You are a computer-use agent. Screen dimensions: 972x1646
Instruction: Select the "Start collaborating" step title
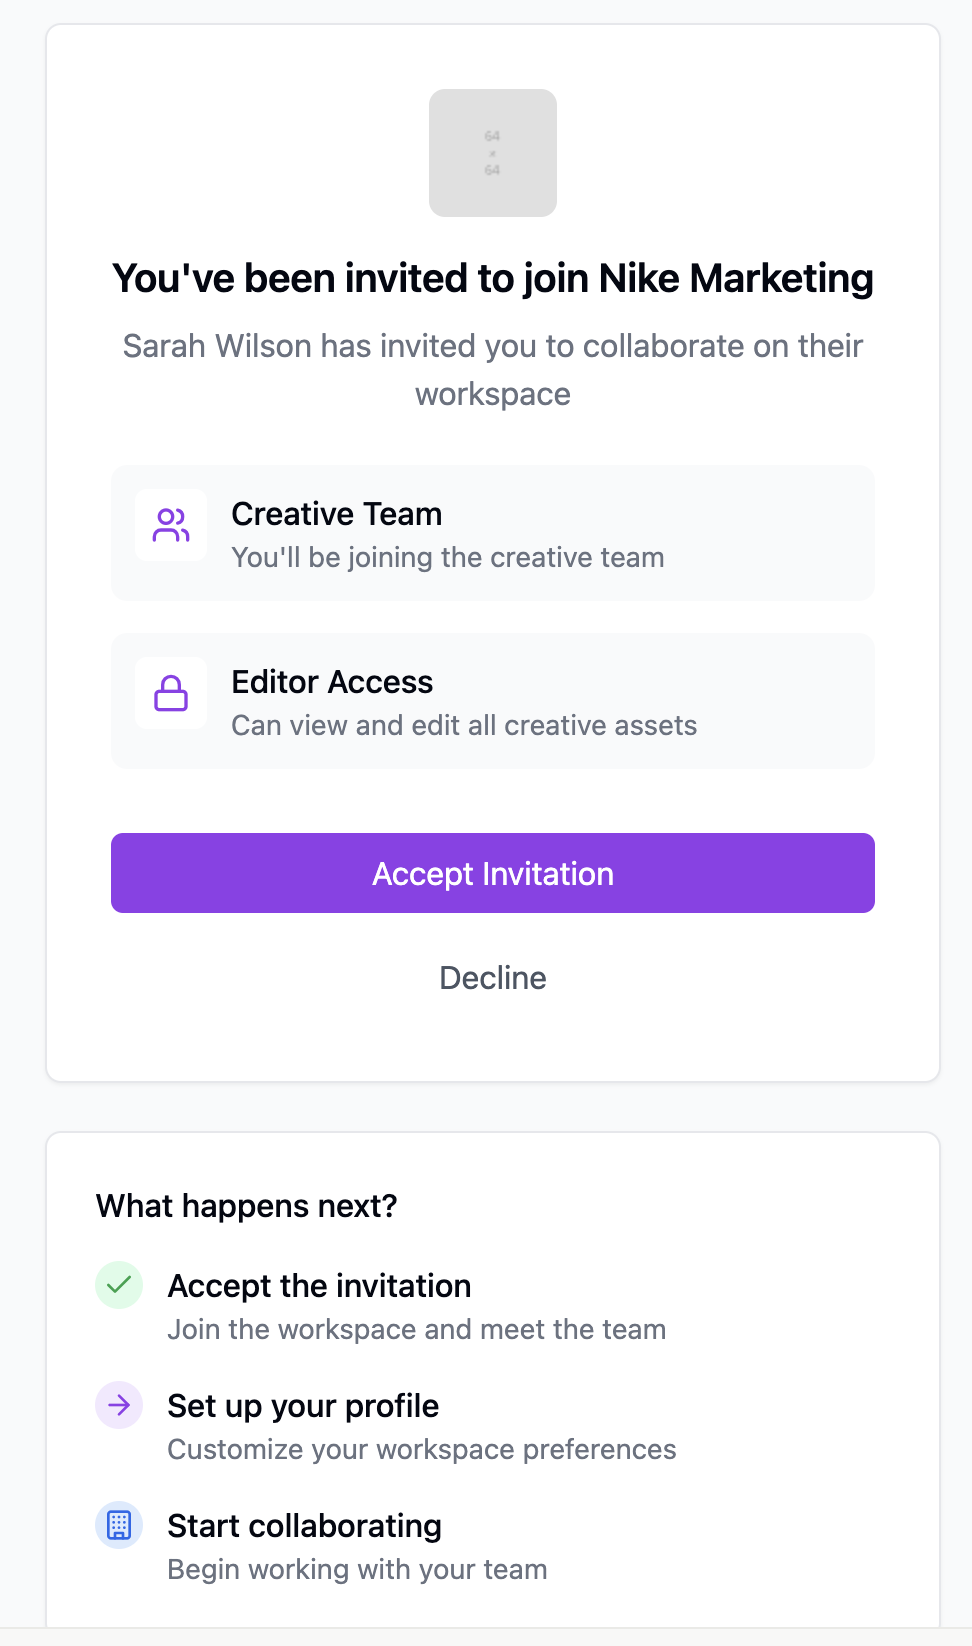click(304, 1526)
